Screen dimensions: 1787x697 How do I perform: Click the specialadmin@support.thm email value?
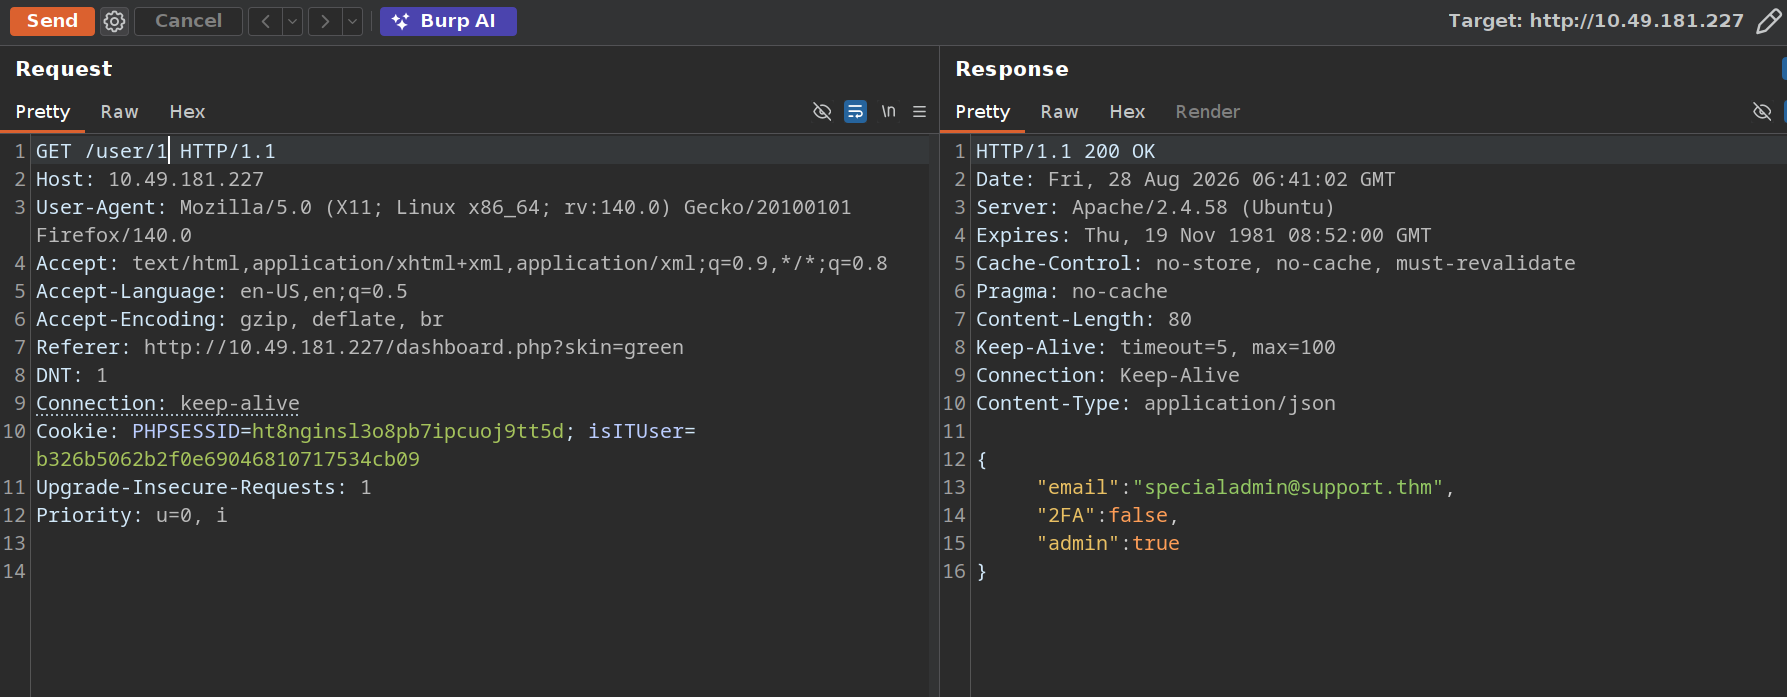(x=1288, y=487)
